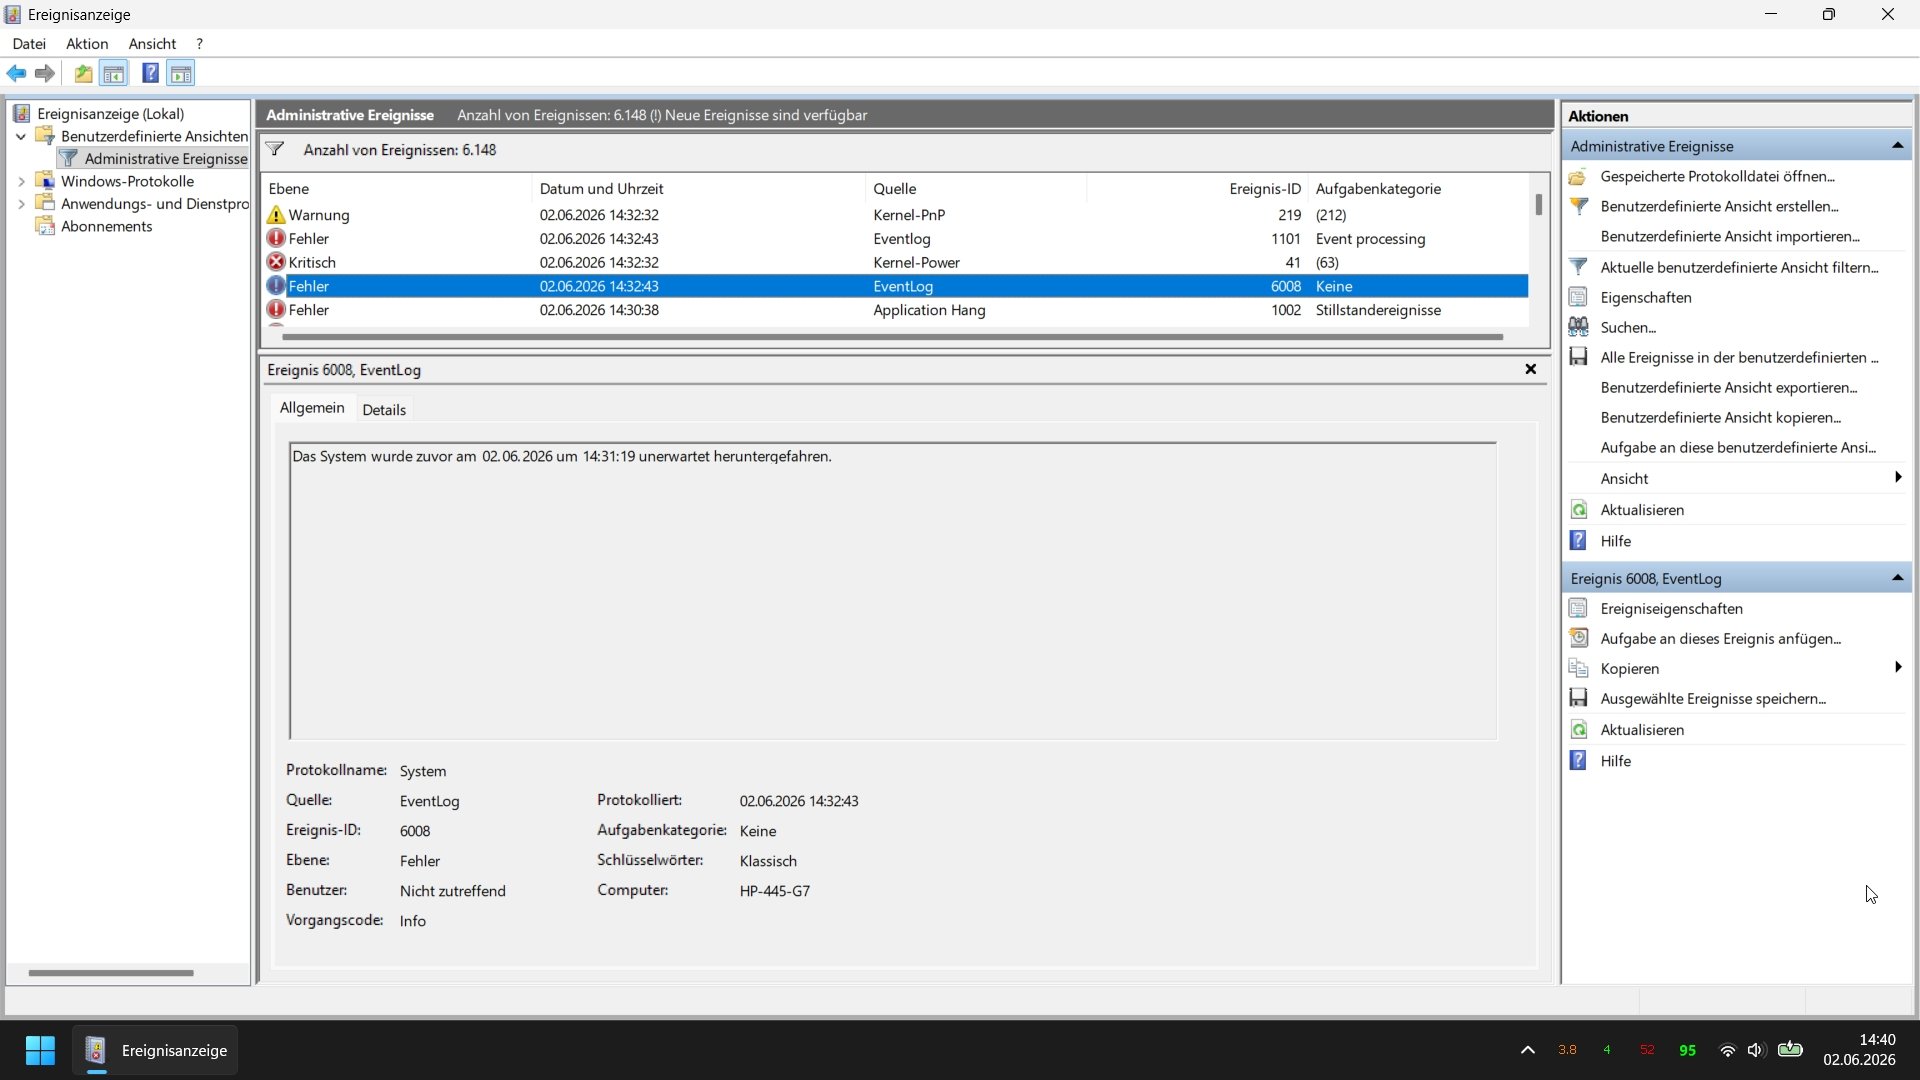
Task: Click the filter funnel icon beside event count
Action: click(275, 150)
